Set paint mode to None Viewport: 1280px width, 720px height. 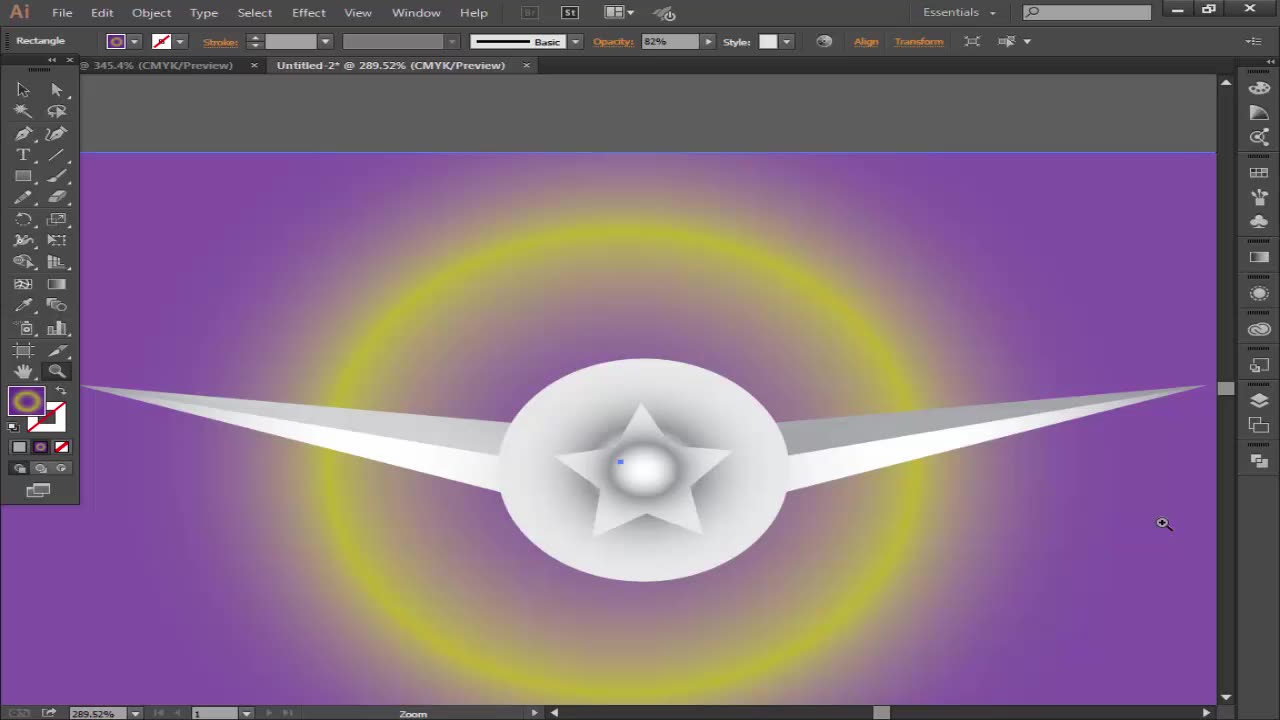click(x=62, y=447)
